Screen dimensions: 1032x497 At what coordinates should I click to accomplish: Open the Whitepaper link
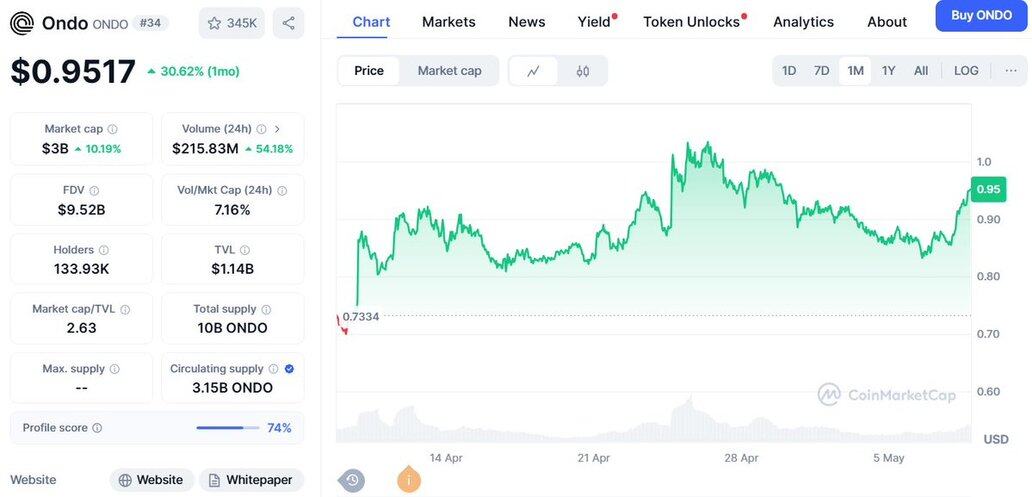pyautogui.click(x=251, y=480)
